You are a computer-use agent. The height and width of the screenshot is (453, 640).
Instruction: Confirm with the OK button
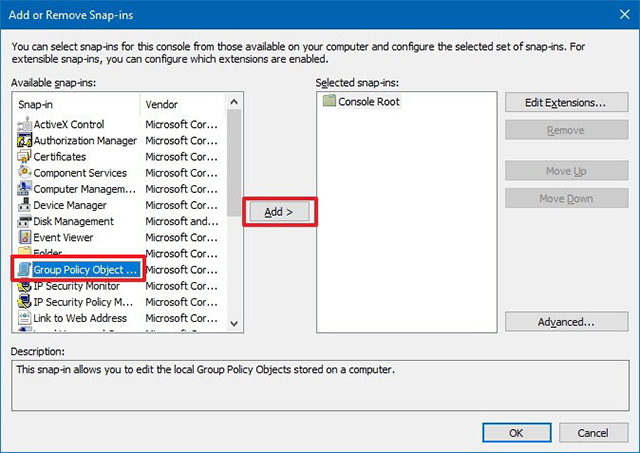[x=517, y=433]
